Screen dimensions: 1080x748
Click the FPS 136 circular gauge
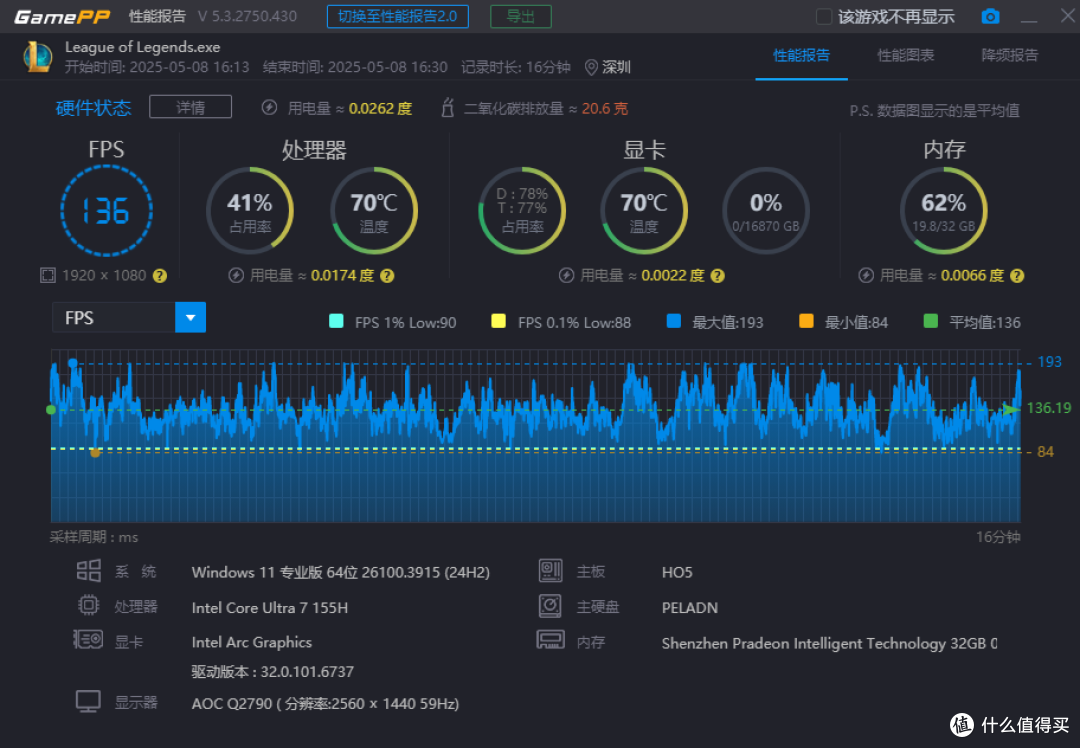pos(106,211)
